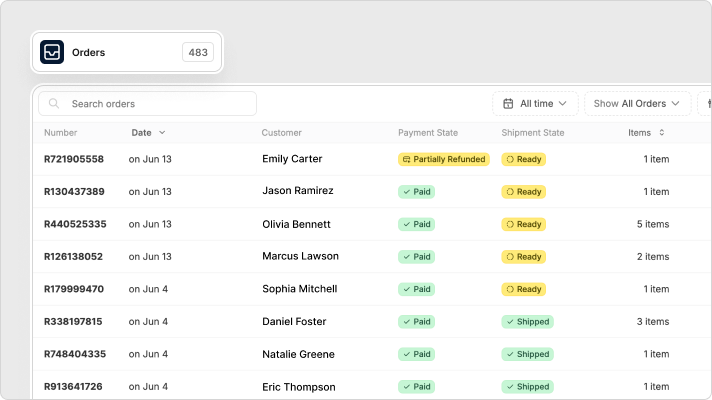
Task: Click the search magnifier icon
Action: point(54,104)
